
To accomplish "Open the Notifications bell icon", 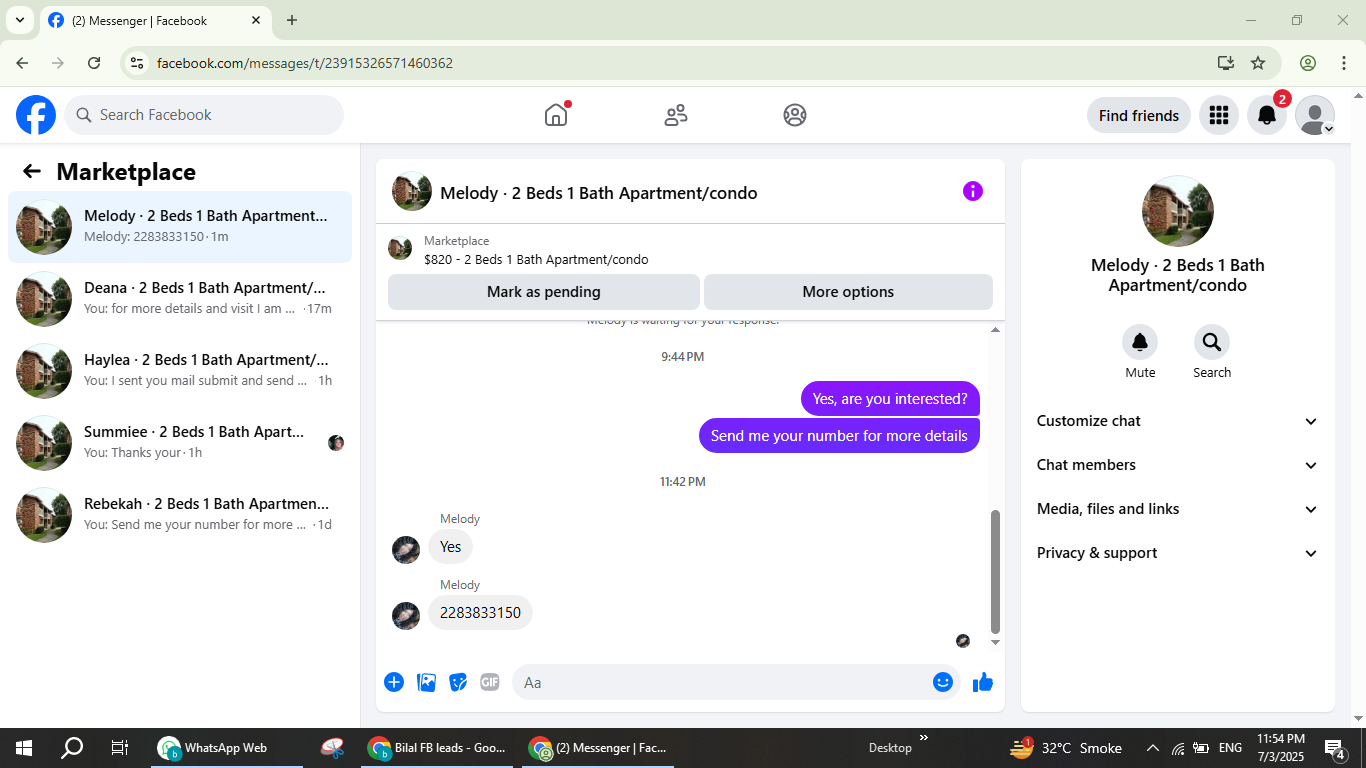I will pos(1267,115).
